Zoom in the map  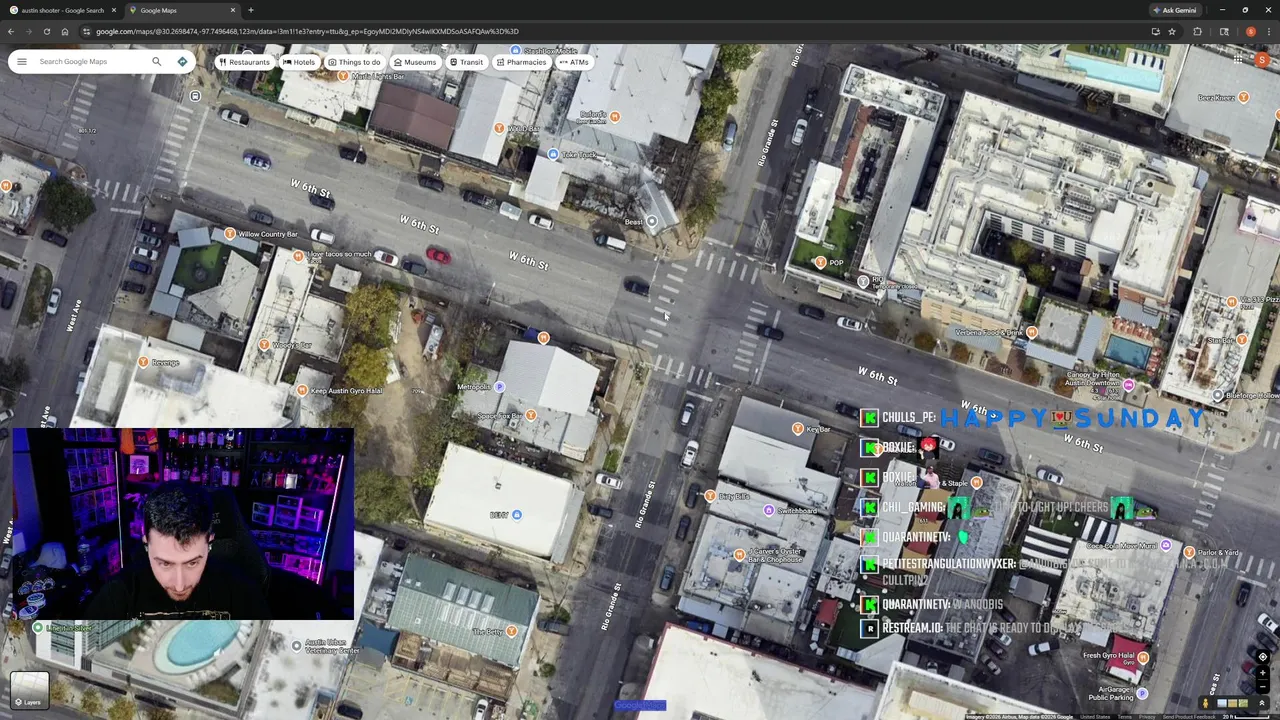tap(1263, 673)
